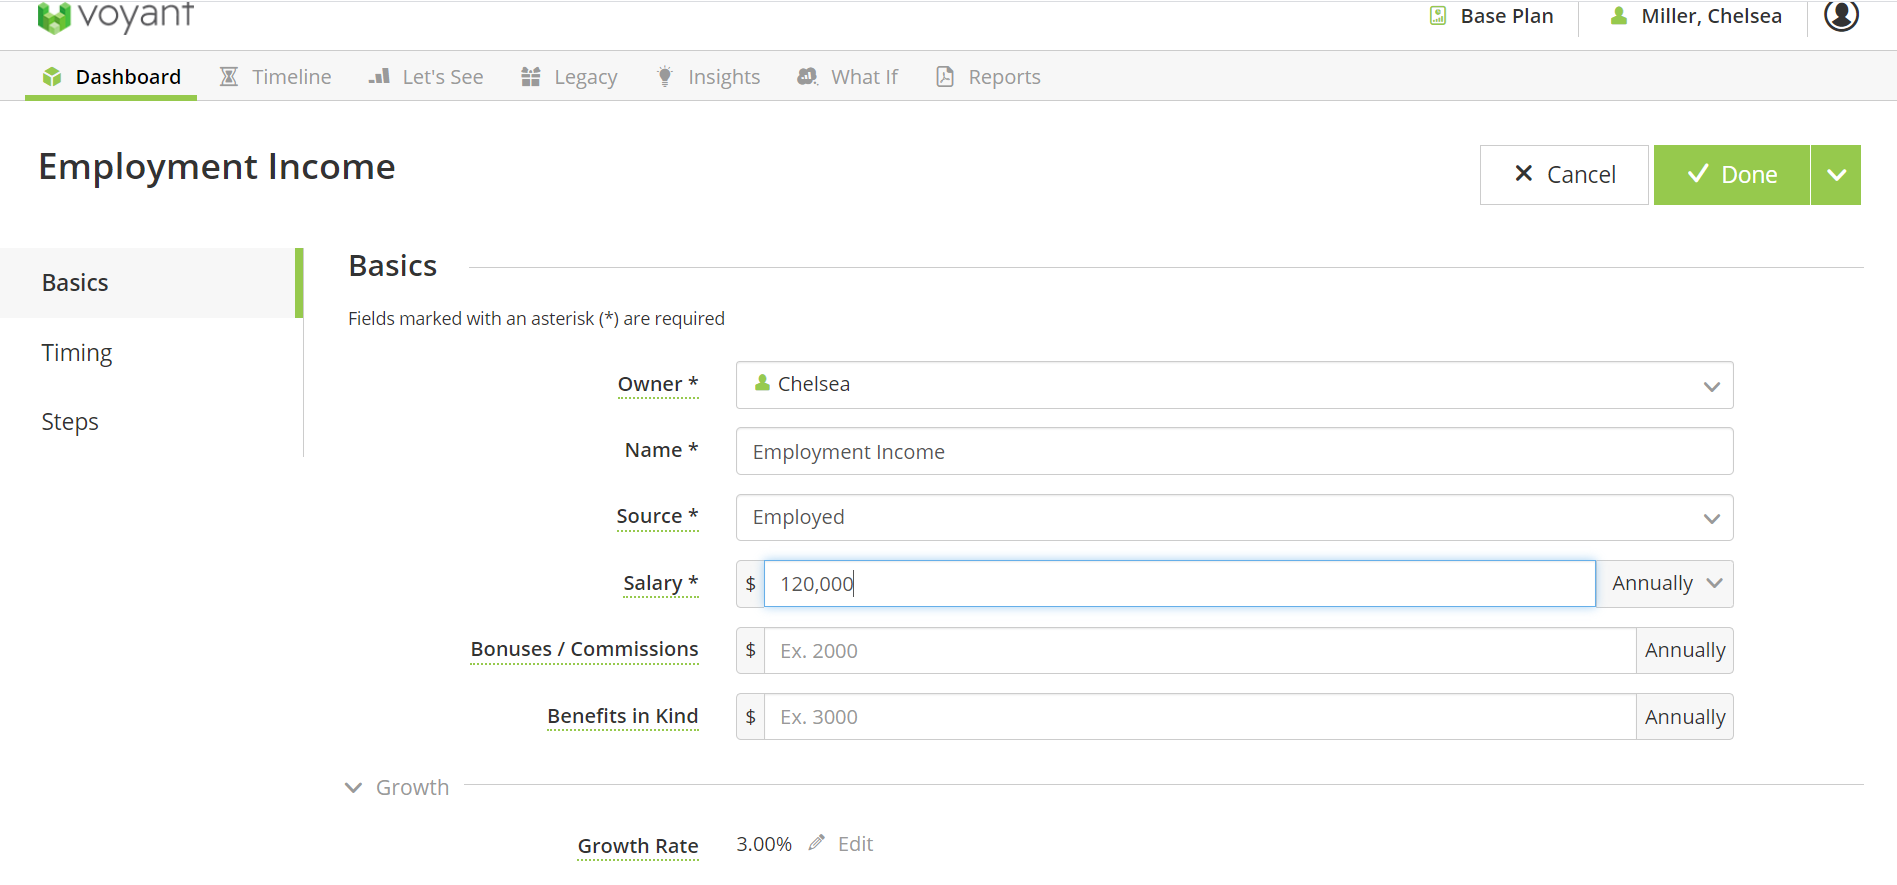This screenshot has height=885, width=1897.
Task: Click the Let's See bar chart icon
Action: tap(379, 76)
